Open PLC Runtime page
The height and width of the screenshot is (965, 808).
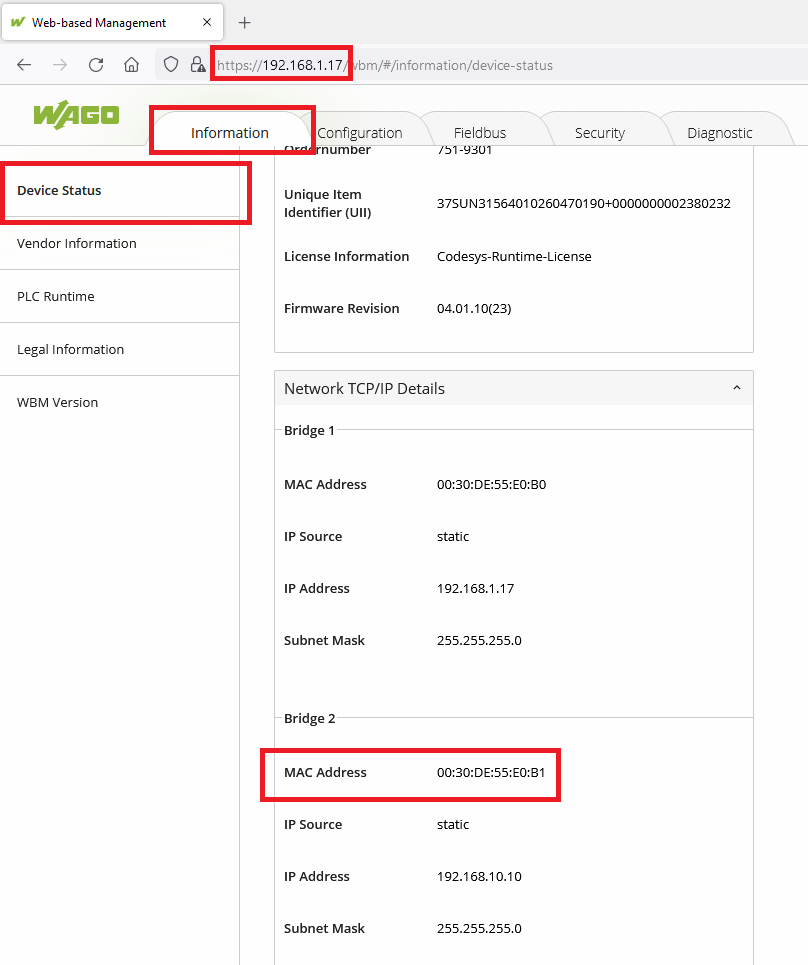(x=56, y=296)
